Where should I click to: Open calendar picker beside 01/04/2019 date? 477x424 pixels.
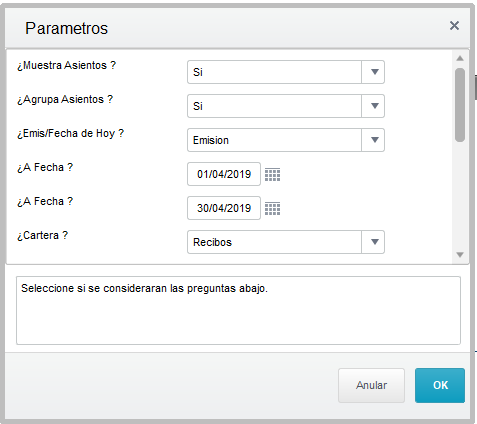(272, 174)
